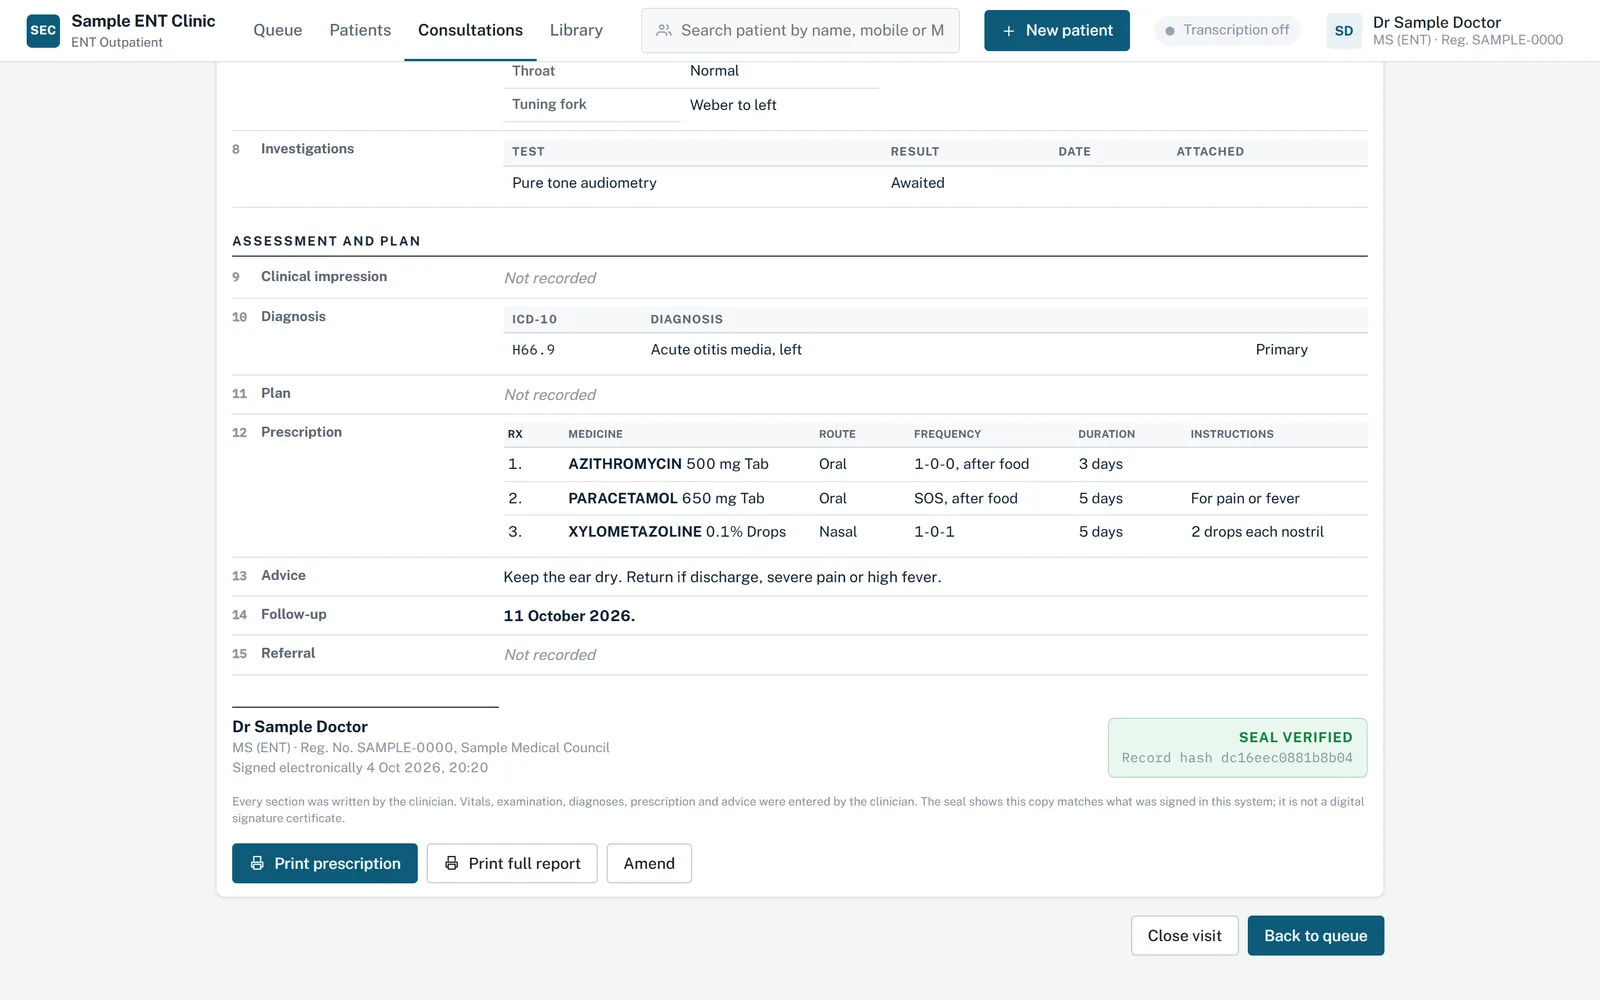Click the 2 drops each nostril instruction
Viewport: 1600px width, 1000px height.
point(1257,532)
